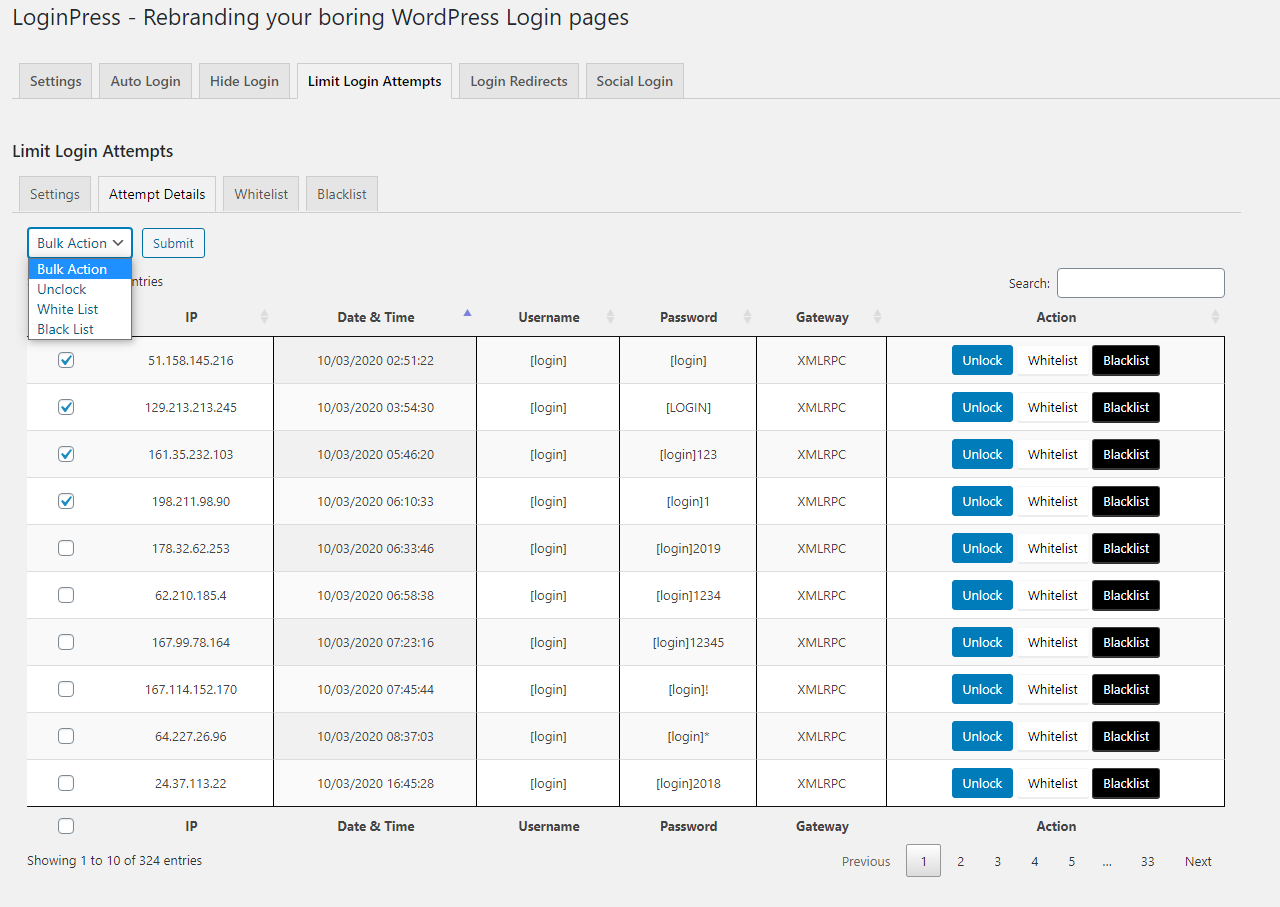The height and width of the screenshot is (907, 1280).
Task: Select the Attempt Details sub-tab
Action: 157,194
